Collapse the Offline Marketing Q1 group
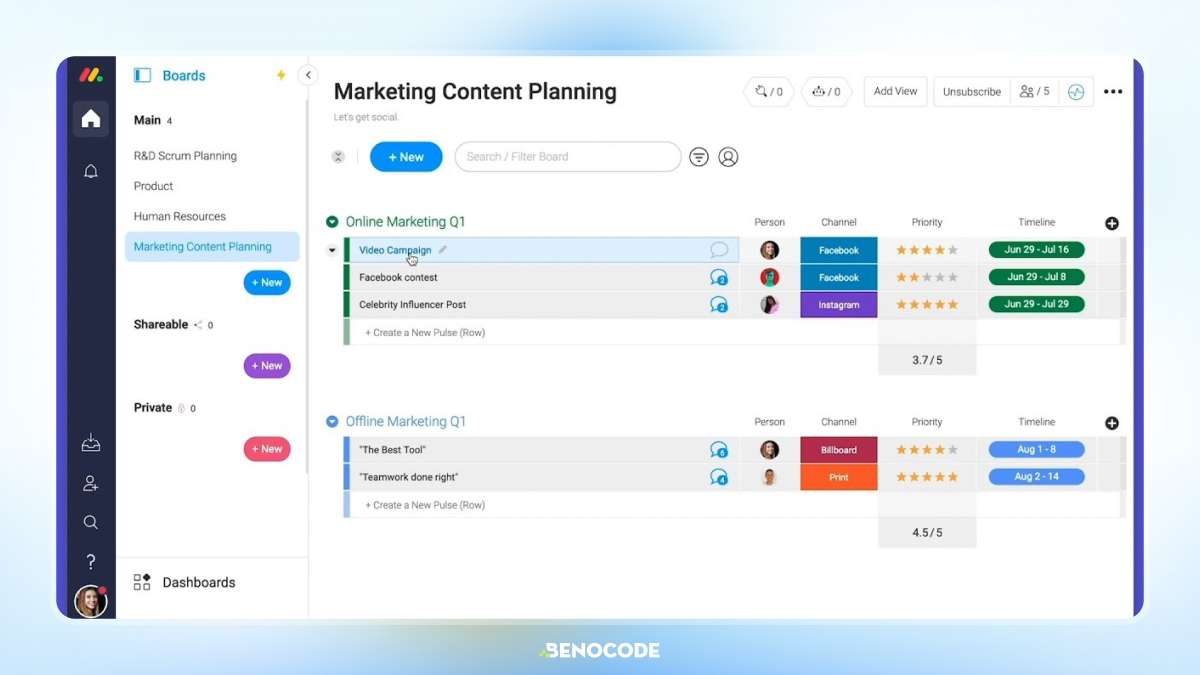 pos(332,422)
